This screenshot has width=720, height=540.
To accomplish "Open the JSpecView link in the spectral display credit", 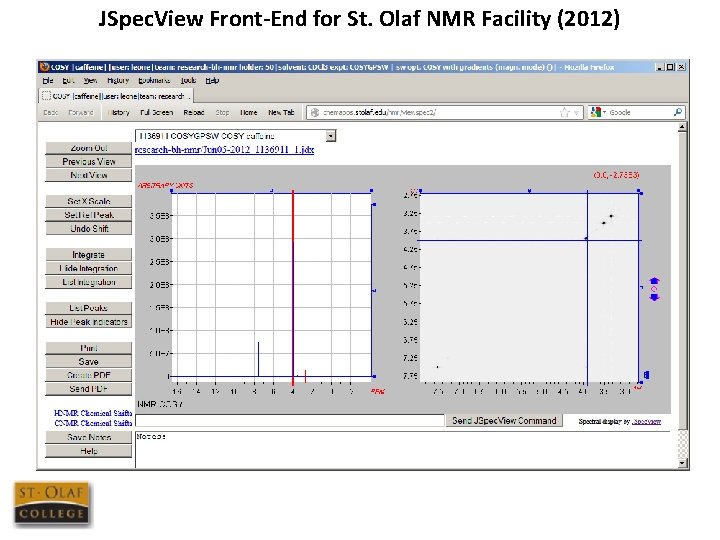I will (x=646, y=422).
